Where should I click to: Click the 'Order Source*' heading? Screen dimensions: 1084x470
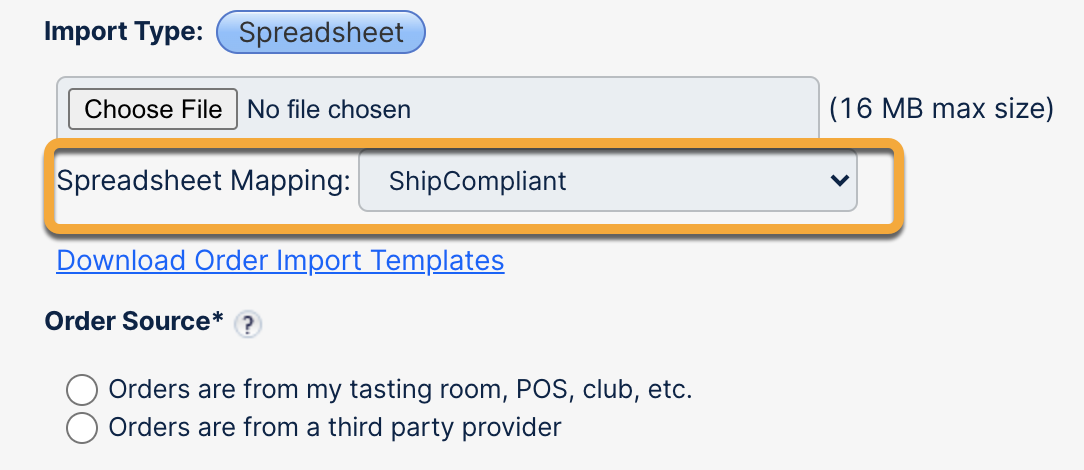pos(127,322)
